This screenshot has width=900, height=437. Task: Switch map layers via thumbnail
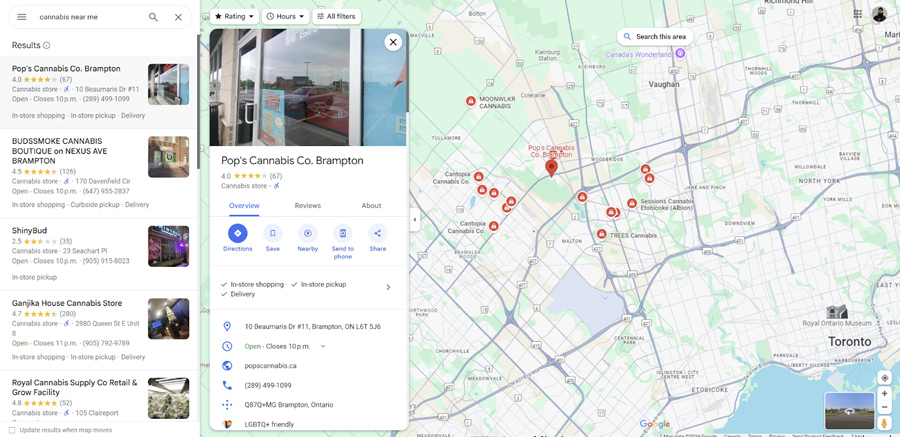coord(849,411)
